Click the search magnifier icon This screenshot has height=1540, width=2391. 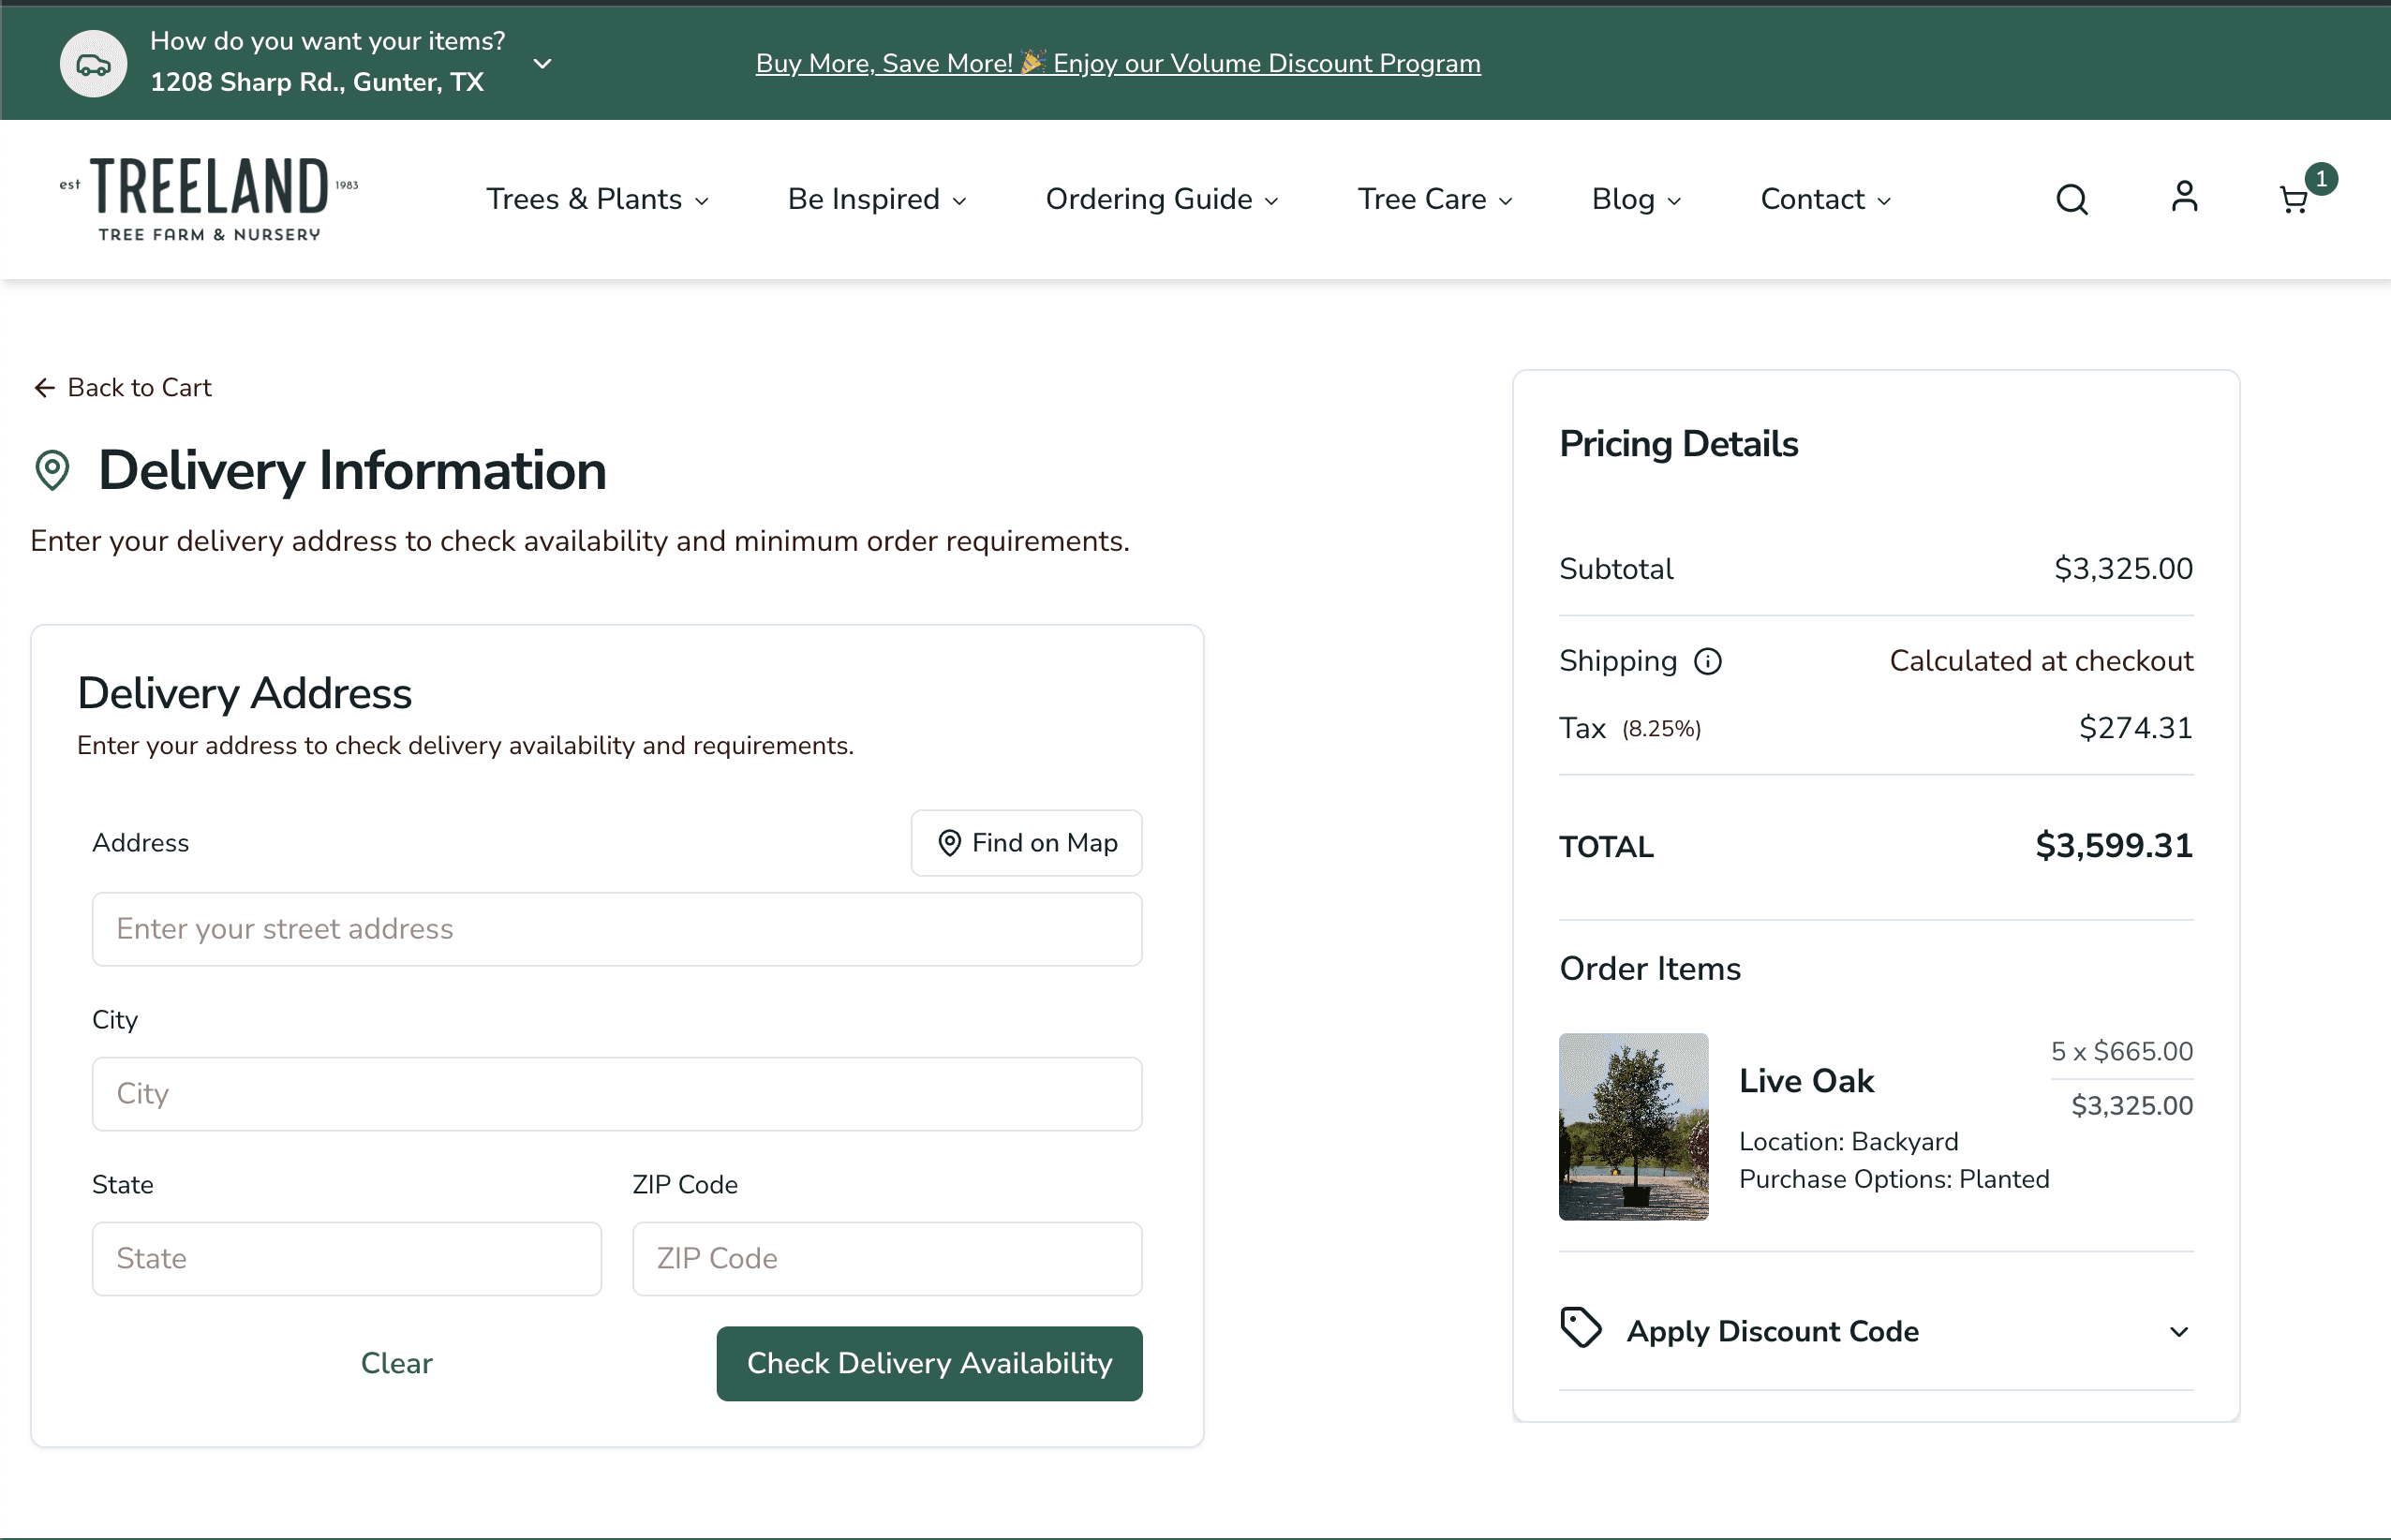point(2071,199)
